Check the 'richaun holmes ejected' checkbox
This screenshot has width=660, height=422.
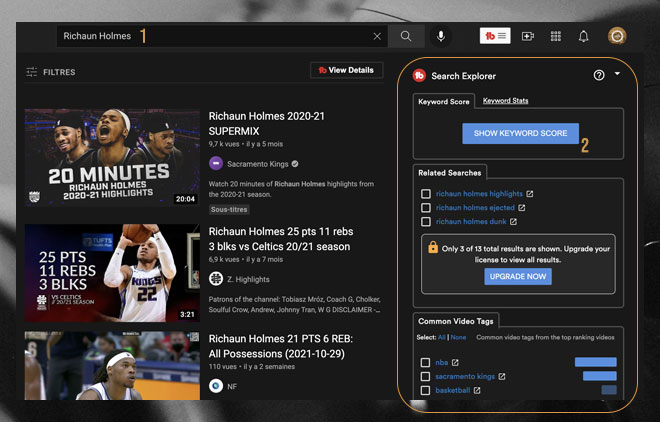(x=426, y=208)
